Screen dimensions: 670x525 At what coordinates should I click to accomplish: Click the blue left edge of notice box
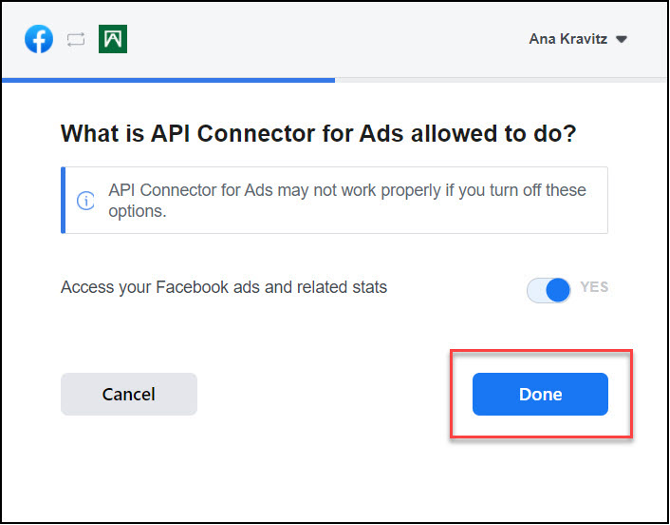pyautogui.click(x=63, y=200)
